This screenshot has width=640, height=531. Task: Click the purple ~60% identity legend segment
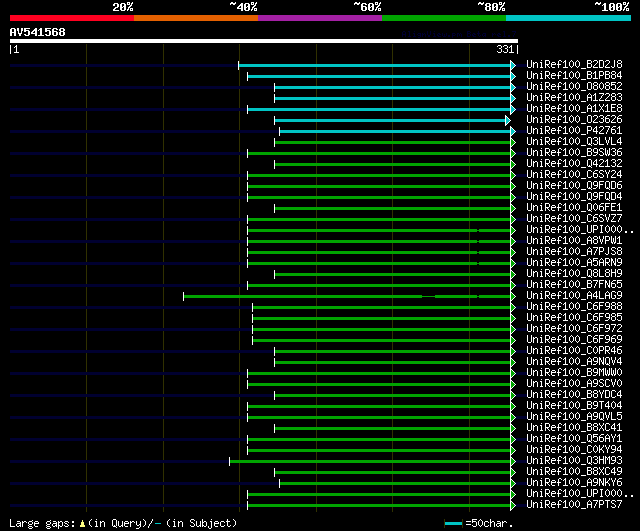(x=320, y=18)
